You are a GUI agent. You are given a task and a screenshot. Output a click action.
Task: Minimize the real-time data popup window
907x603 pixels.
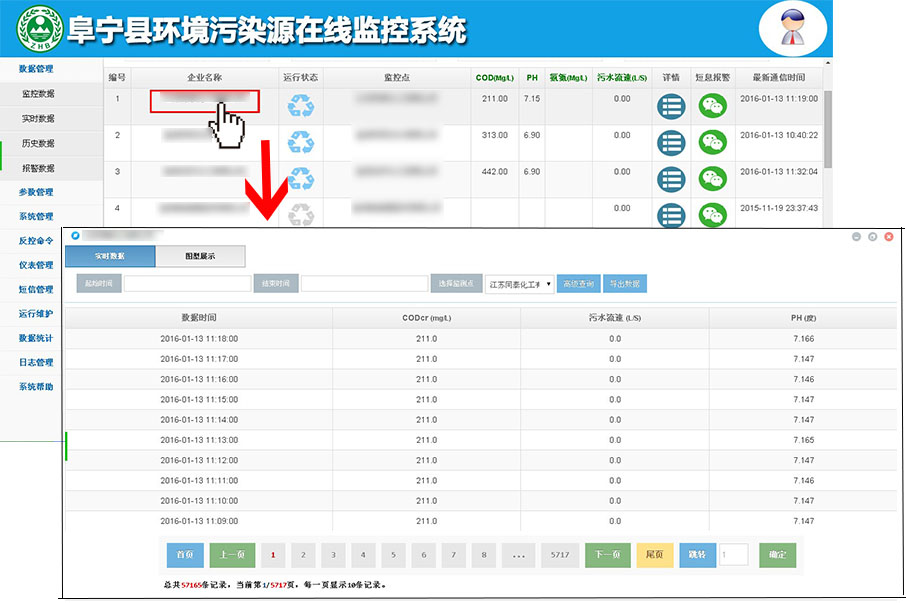[856, 237]
